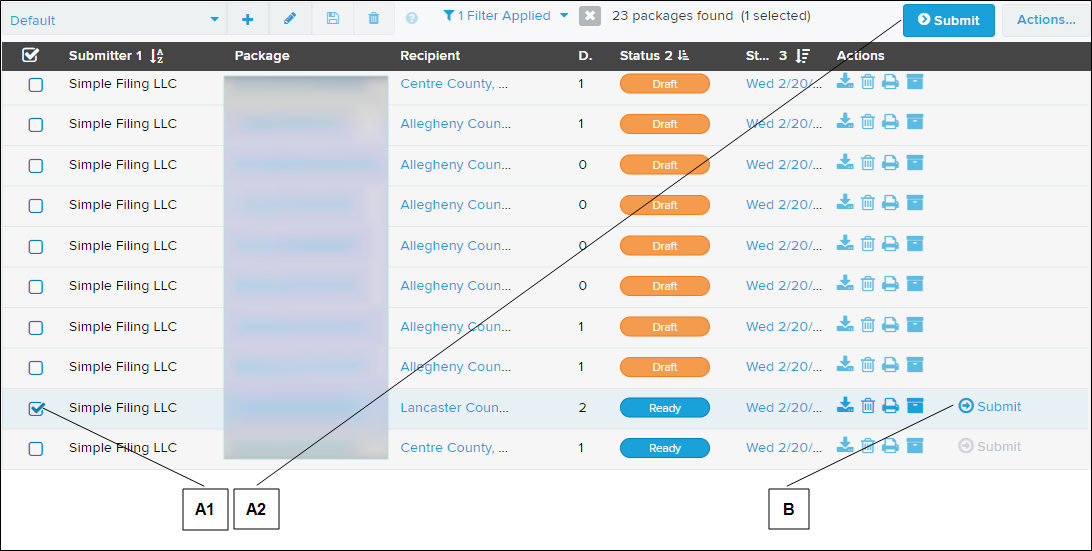This screenshot has height=551, width=1092.
Task: Click the "23 packages found" text
Action: [672, 15]
